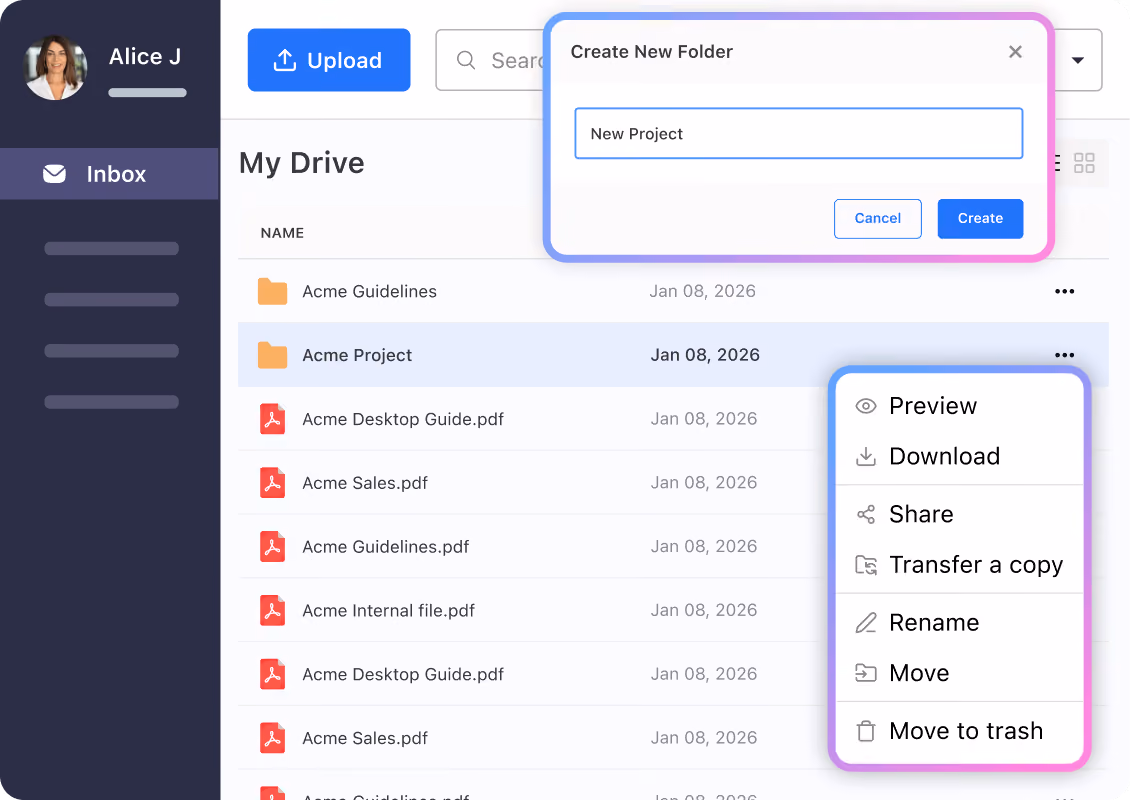
Task: Click the New Project folder name field
Action: coord(798,133)
